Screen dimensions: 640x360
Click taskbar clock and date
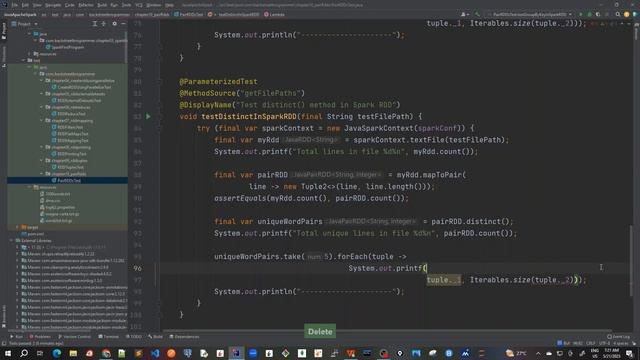(611, 353)
